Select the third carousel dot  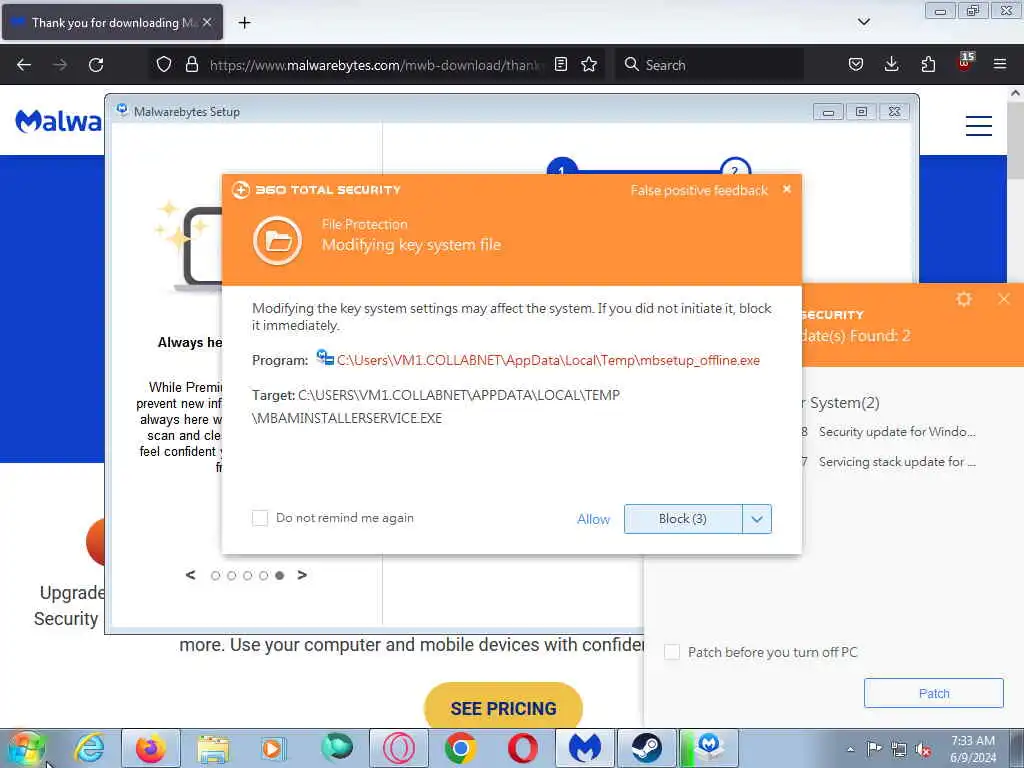tap(248, 575)
